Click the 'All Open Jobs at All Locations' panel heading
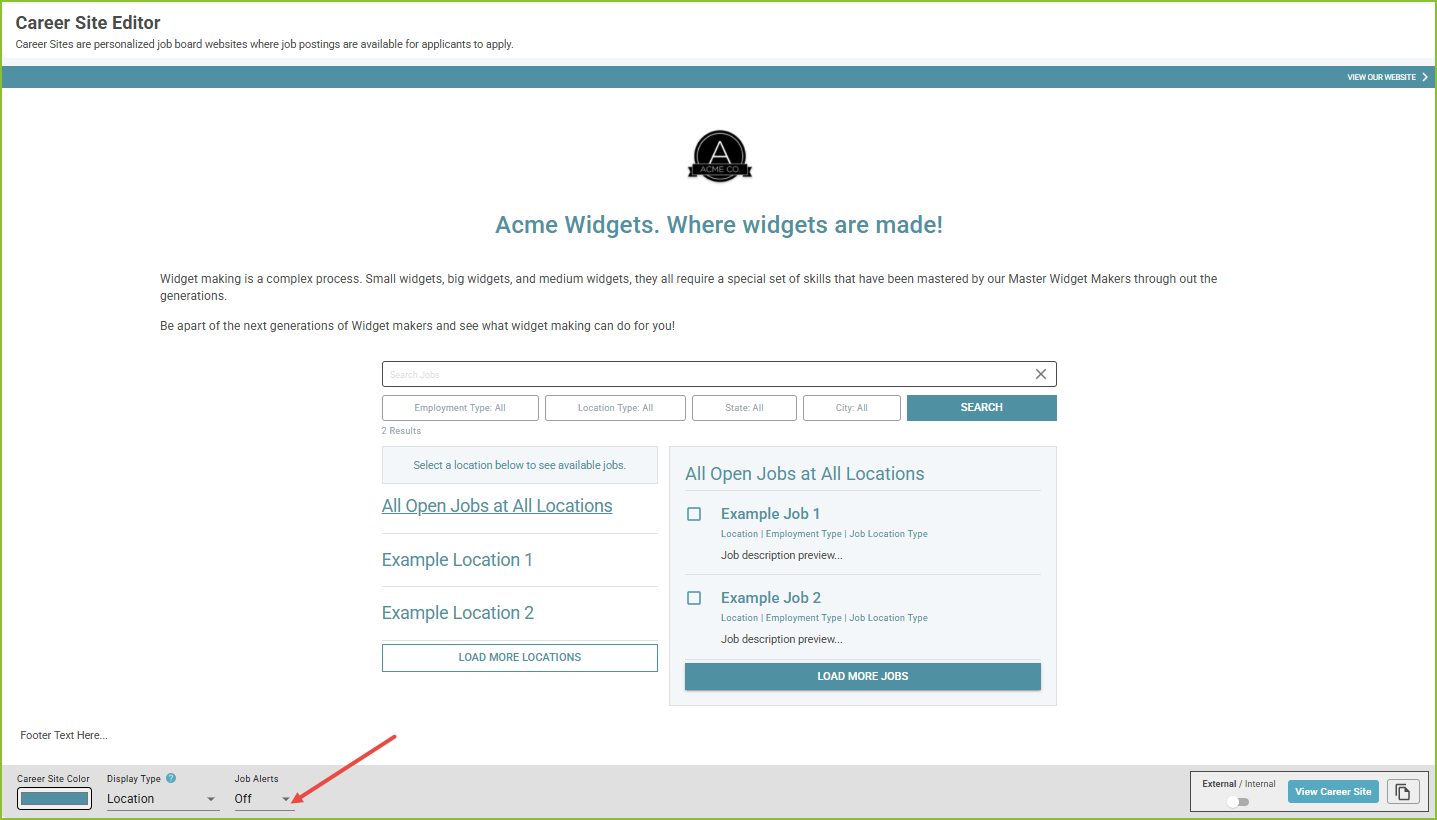This screenshot has width=1437, height=820. tap(805, 474)
